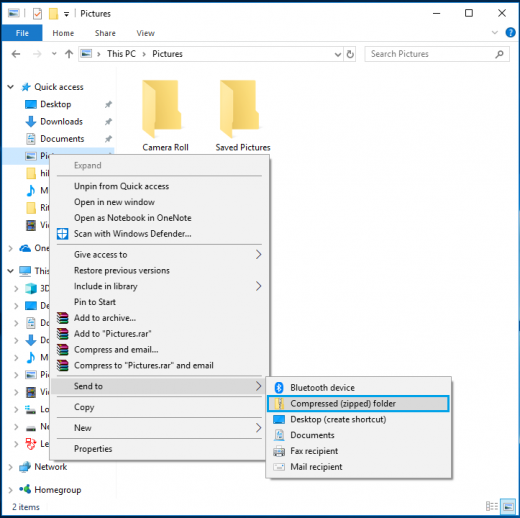Collapse the Quick access tree
The image size is (520, 518).
pos(10,87)
